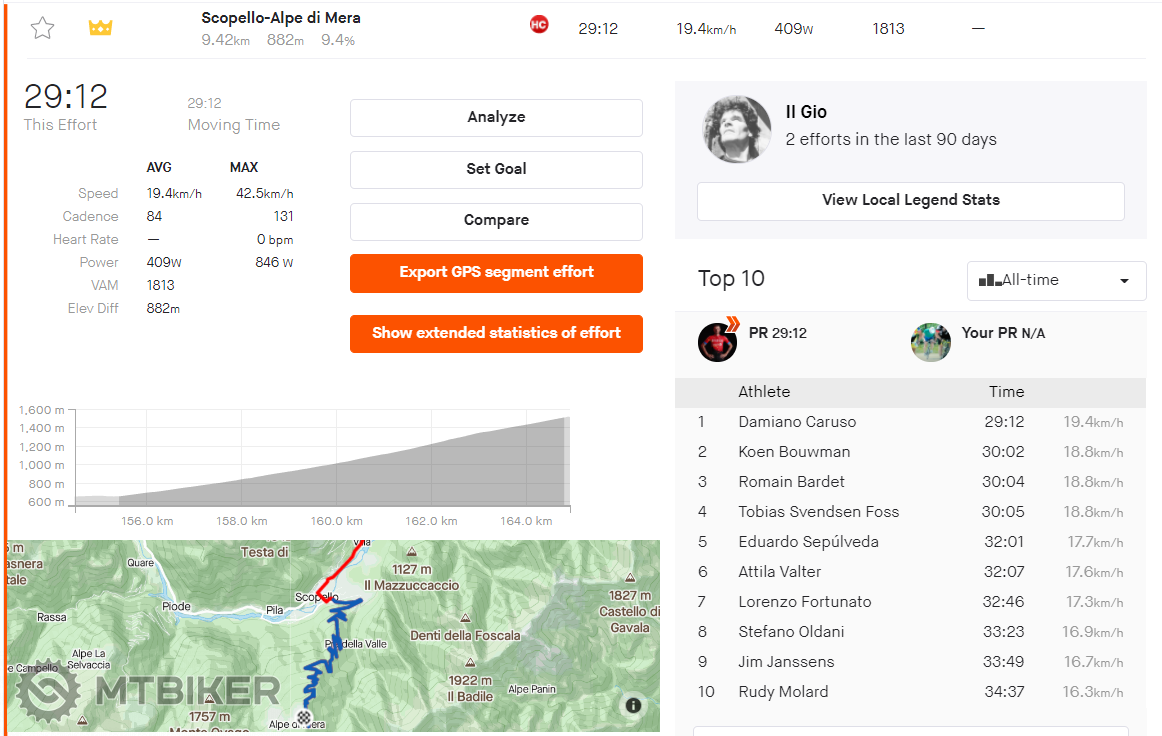The height and width of the screenshot is (736, 1162).
Task: Open Il Gio's local legend photo
Action: 737,129
